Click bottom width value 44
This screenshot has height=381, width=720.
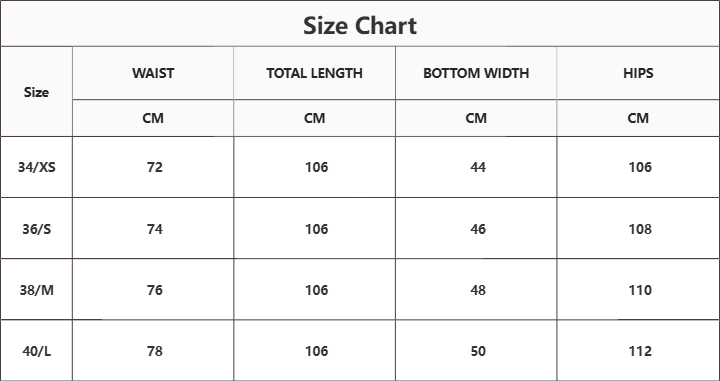[478, 167]
